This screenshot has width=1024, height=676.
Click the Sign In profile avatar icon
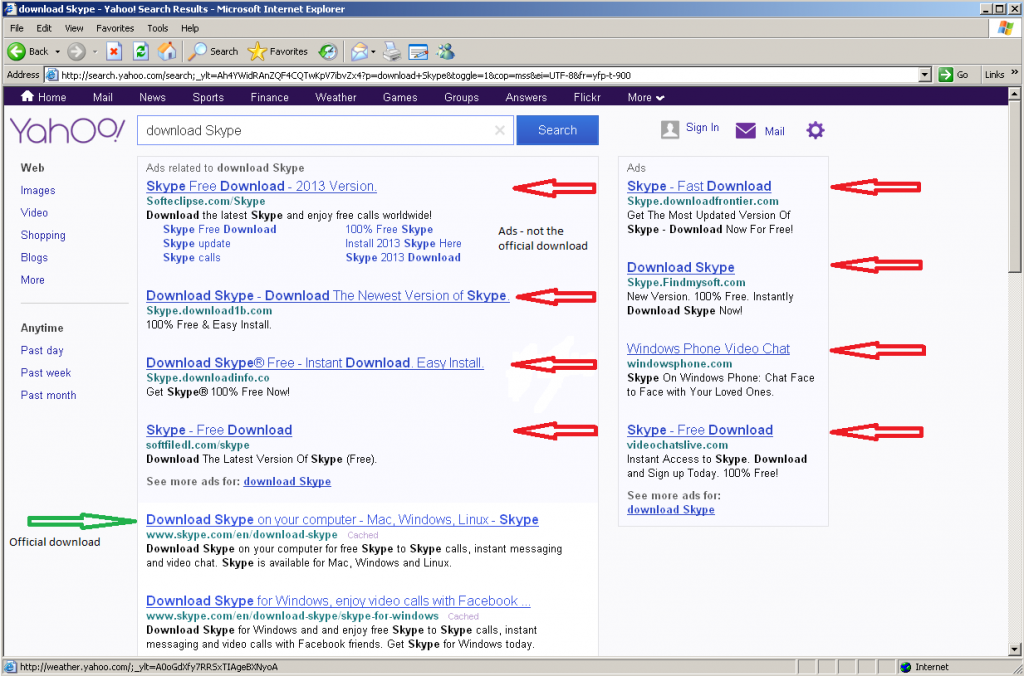[670, 129]
